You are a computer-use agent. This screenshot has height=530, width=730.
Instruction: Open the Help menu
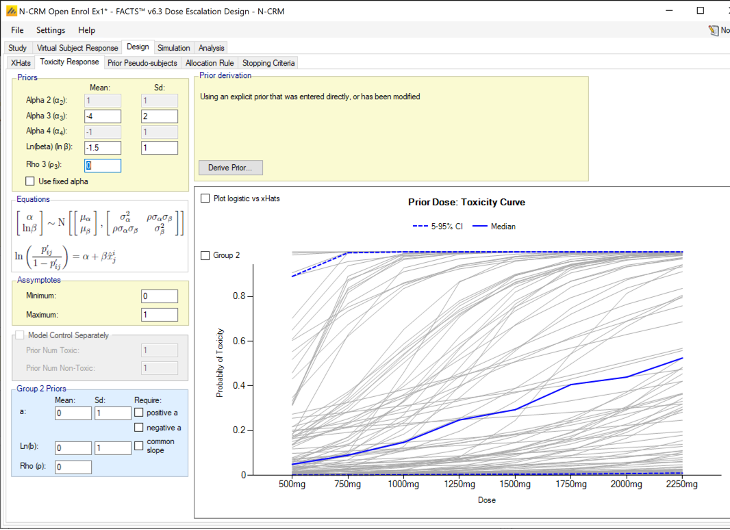[x=87, y=30]
